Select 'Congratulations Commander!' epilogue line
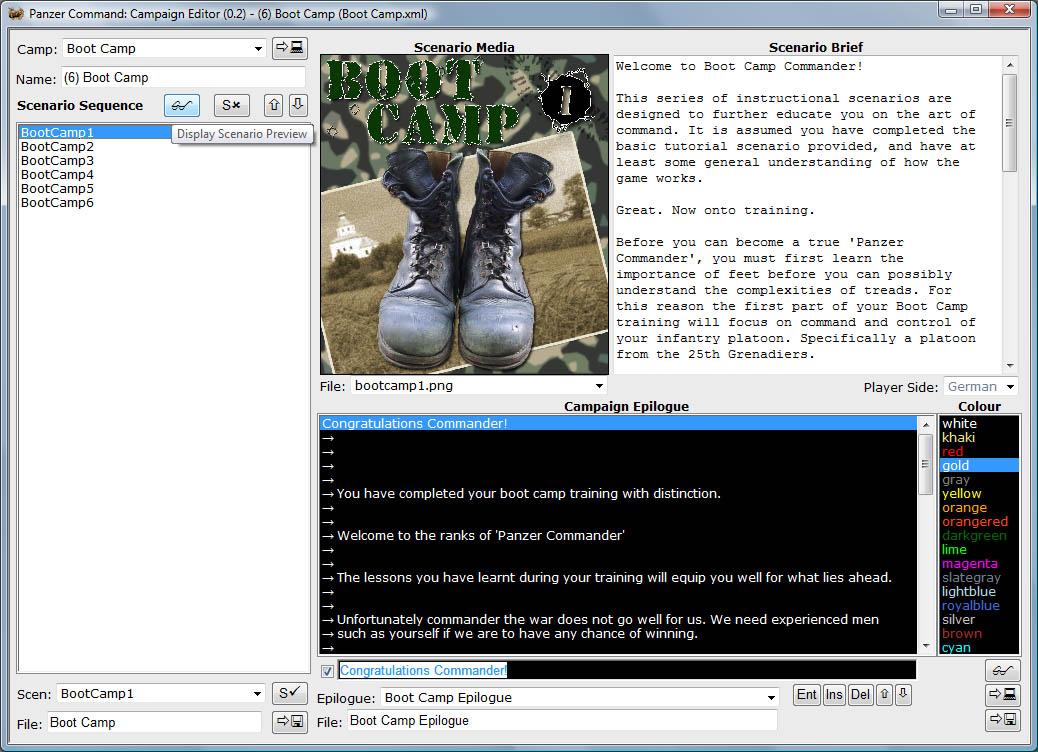This screenshot has width=1038, height=752. pos(618,423)
